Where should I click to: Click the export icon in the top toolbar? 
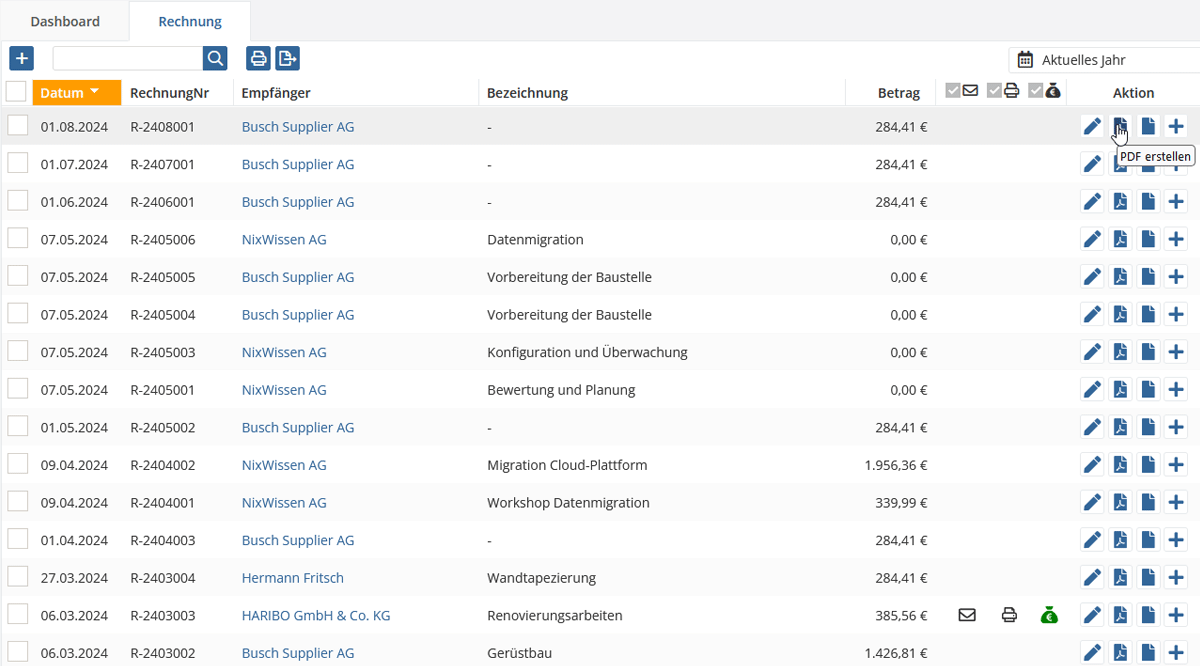tap(288, 58)
